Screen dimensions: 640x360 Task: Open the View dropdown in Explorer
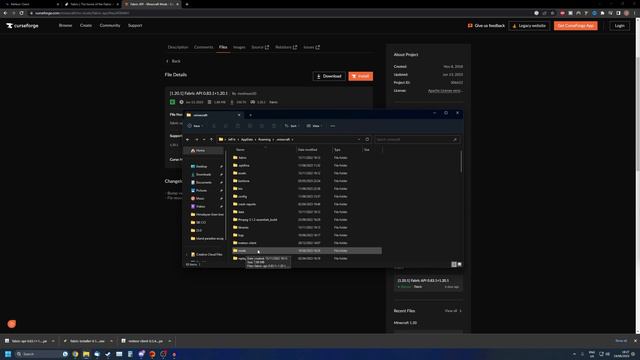click(x=314, y=126)
